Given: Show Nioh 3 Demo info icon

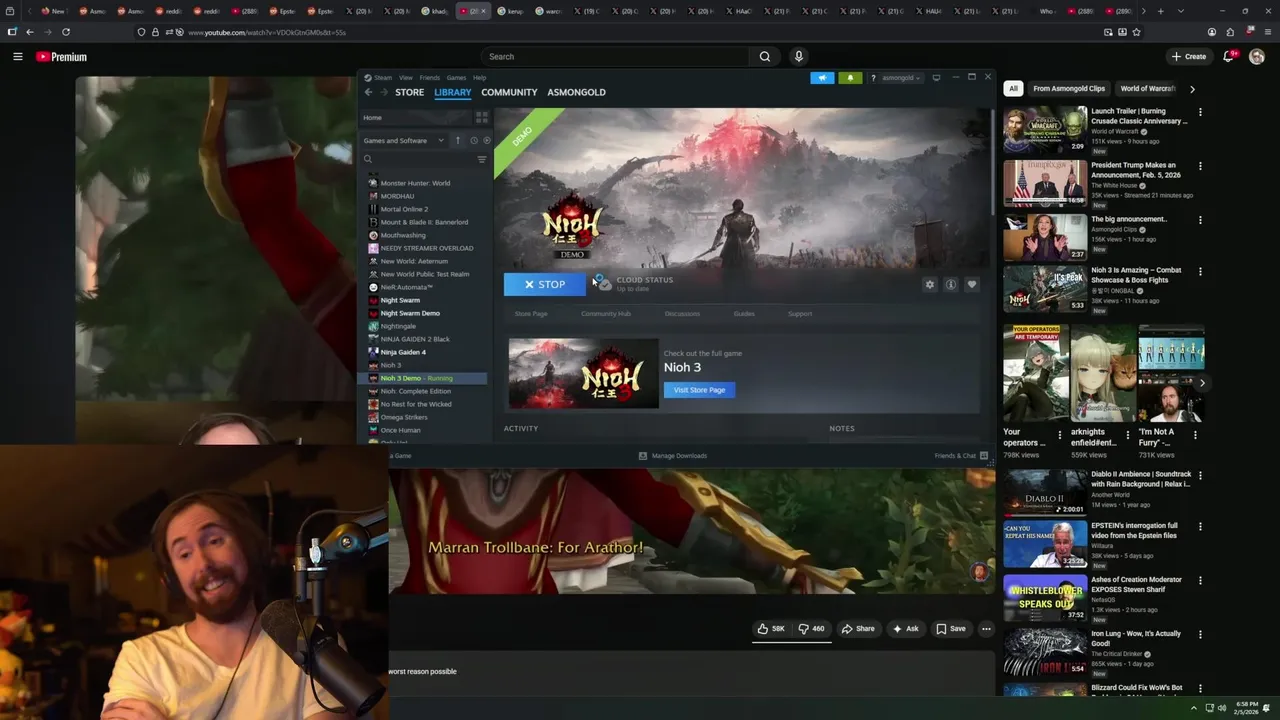Looking at the screenshot, I should click(951, 285).
